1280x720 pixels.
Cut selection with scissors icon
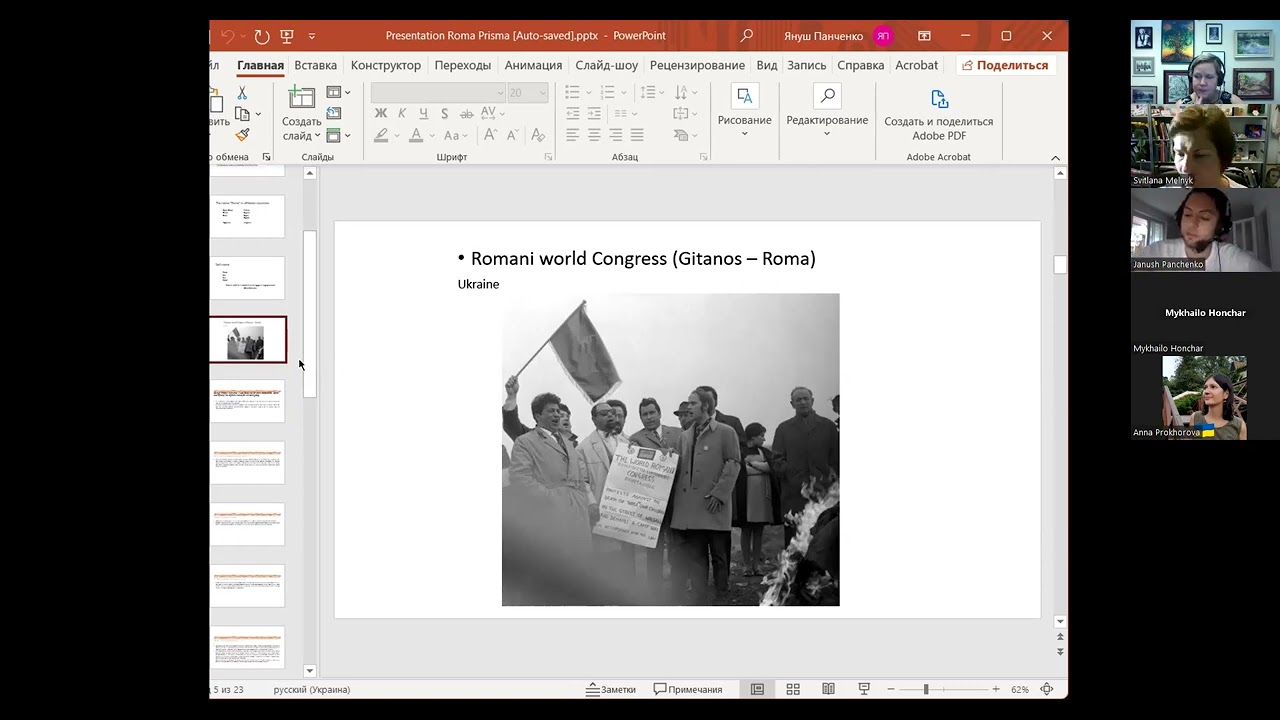point(242,93)
